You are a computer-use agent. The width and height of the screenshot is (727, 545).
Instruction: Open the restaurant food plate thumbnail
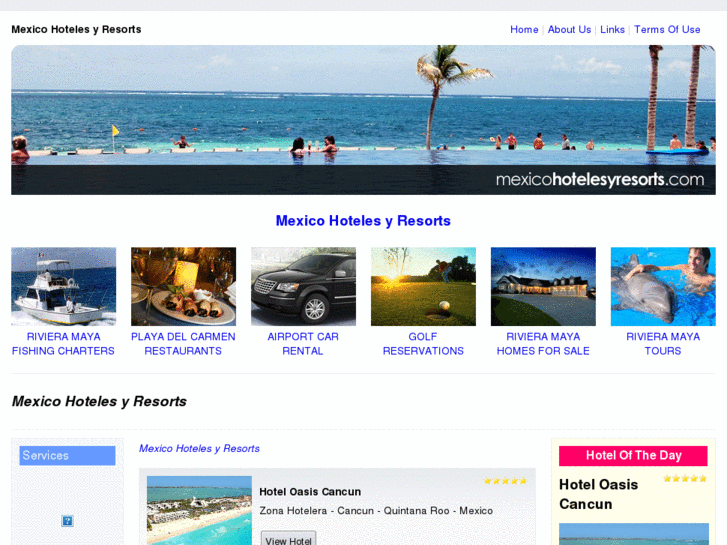184,286
